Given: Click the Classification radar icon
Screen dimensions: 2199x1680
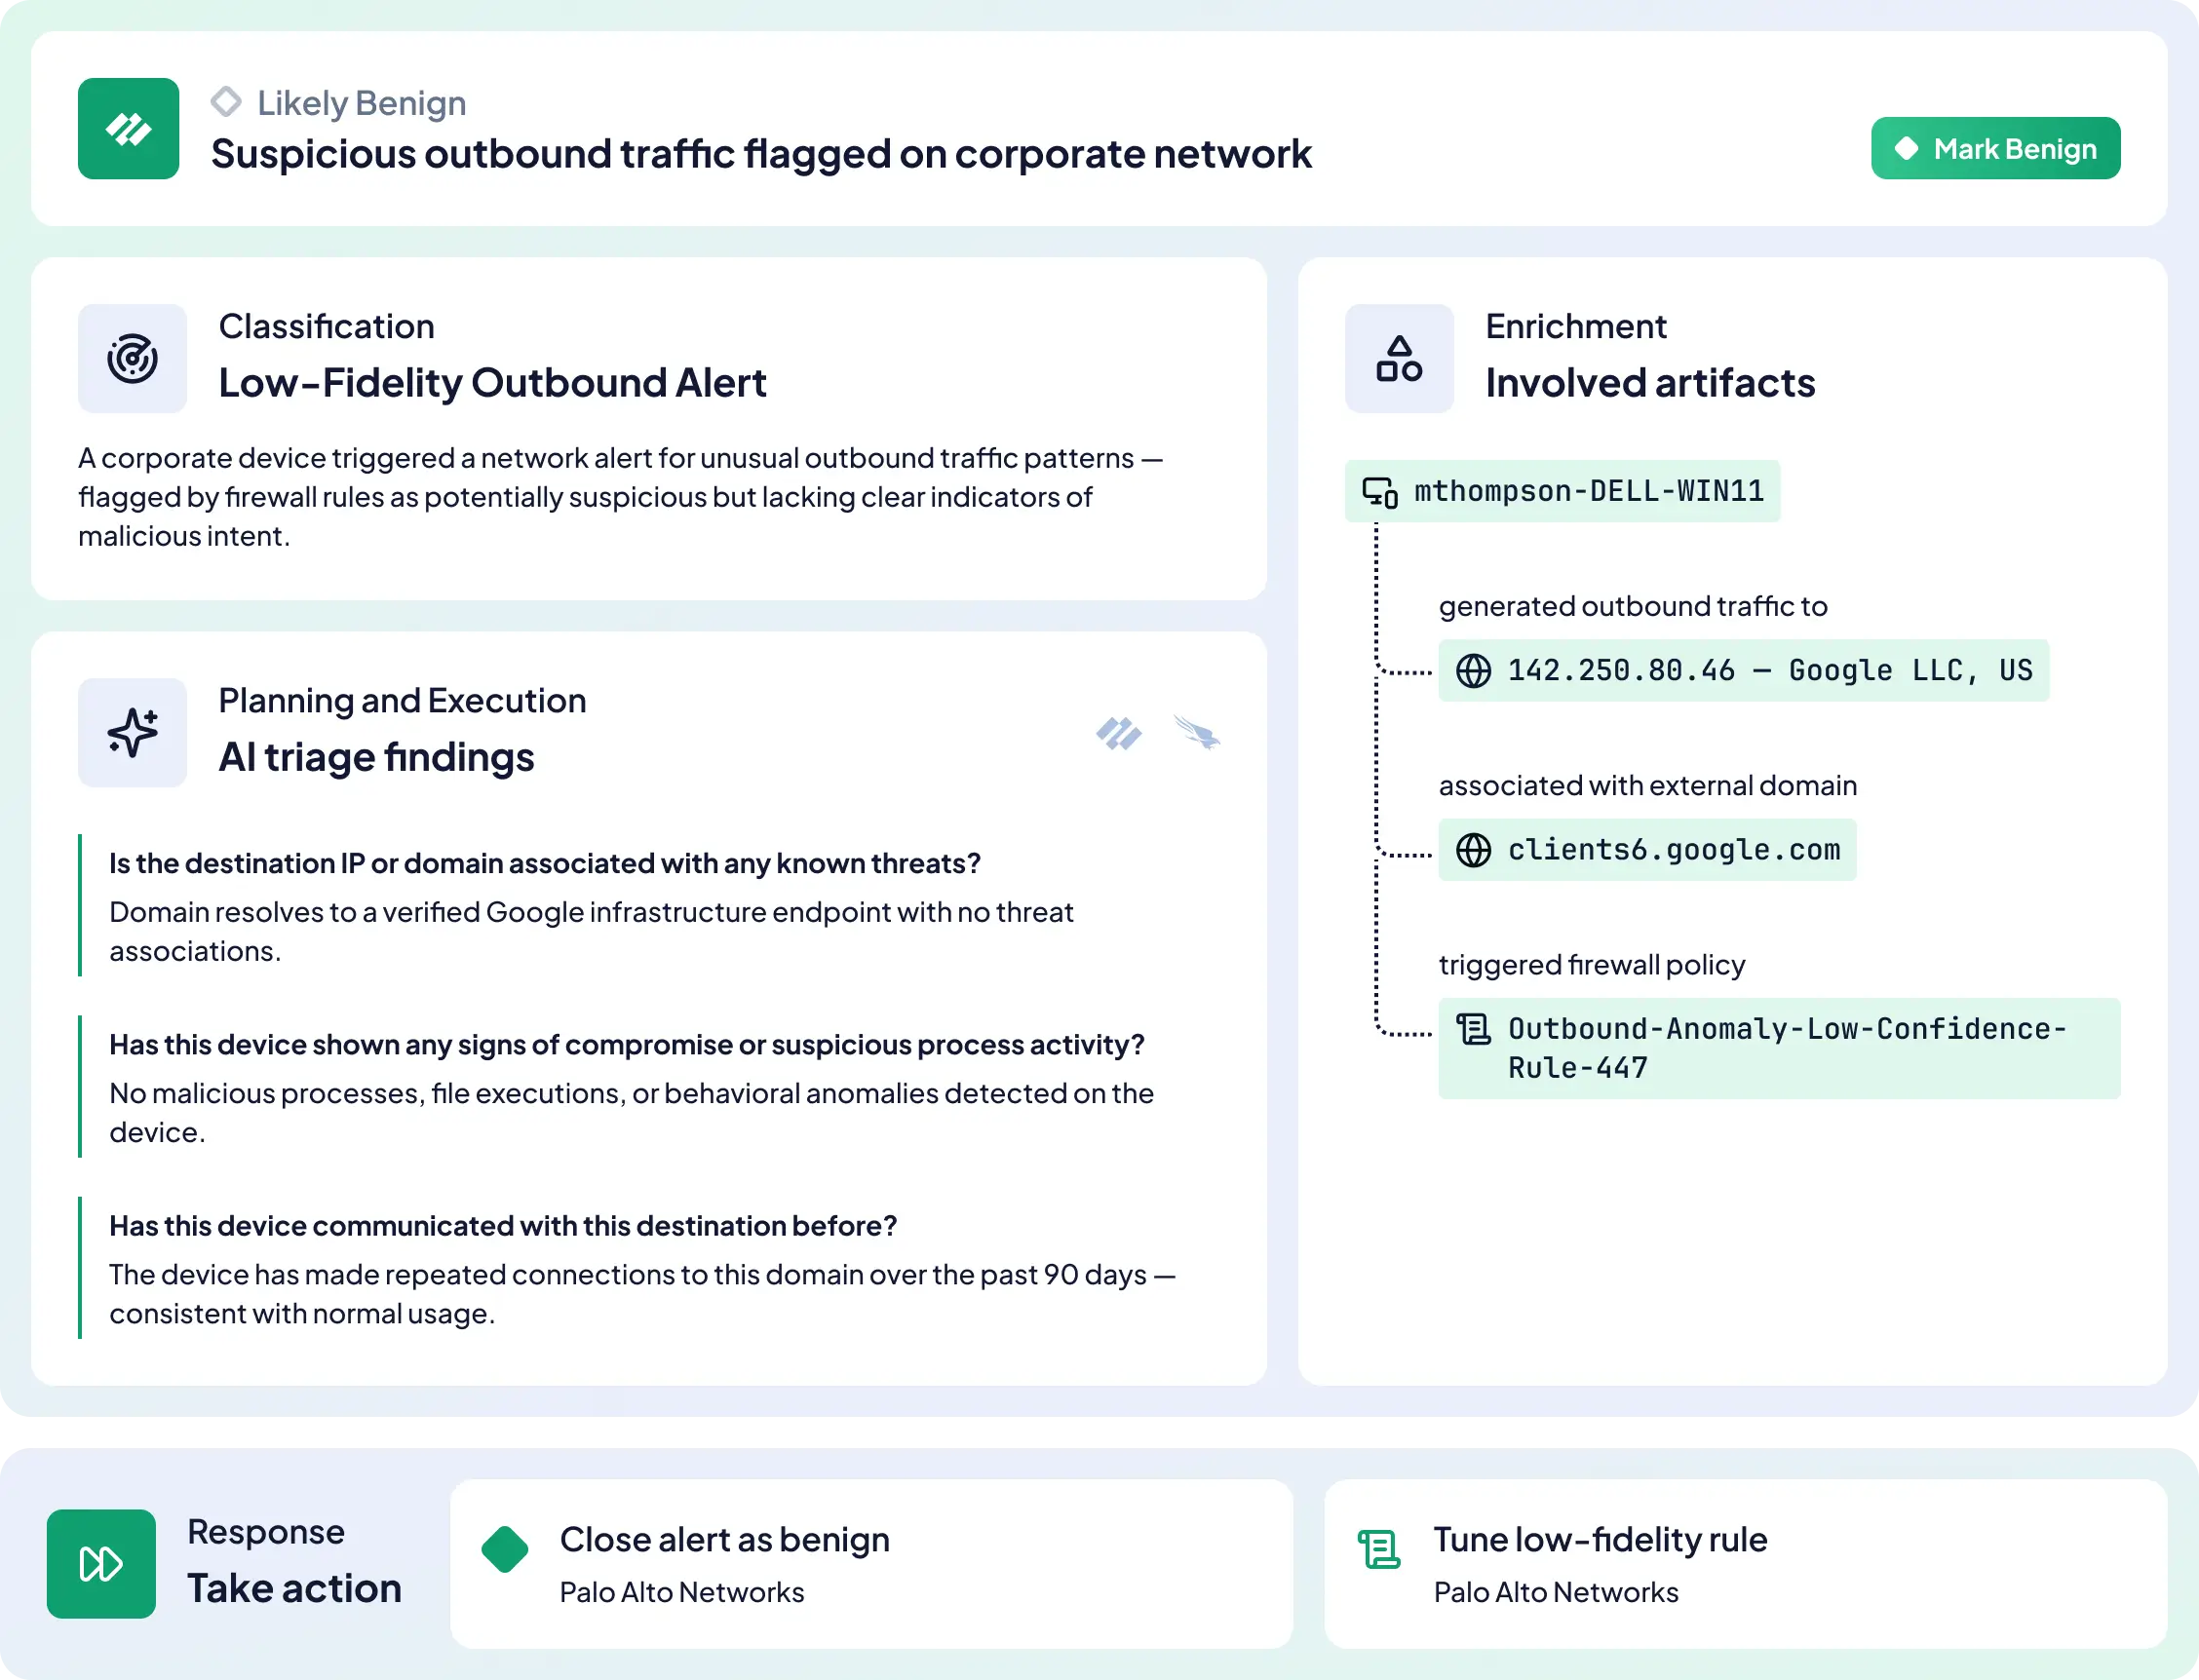Looking at the screenshot, I should tap(133, 359).
